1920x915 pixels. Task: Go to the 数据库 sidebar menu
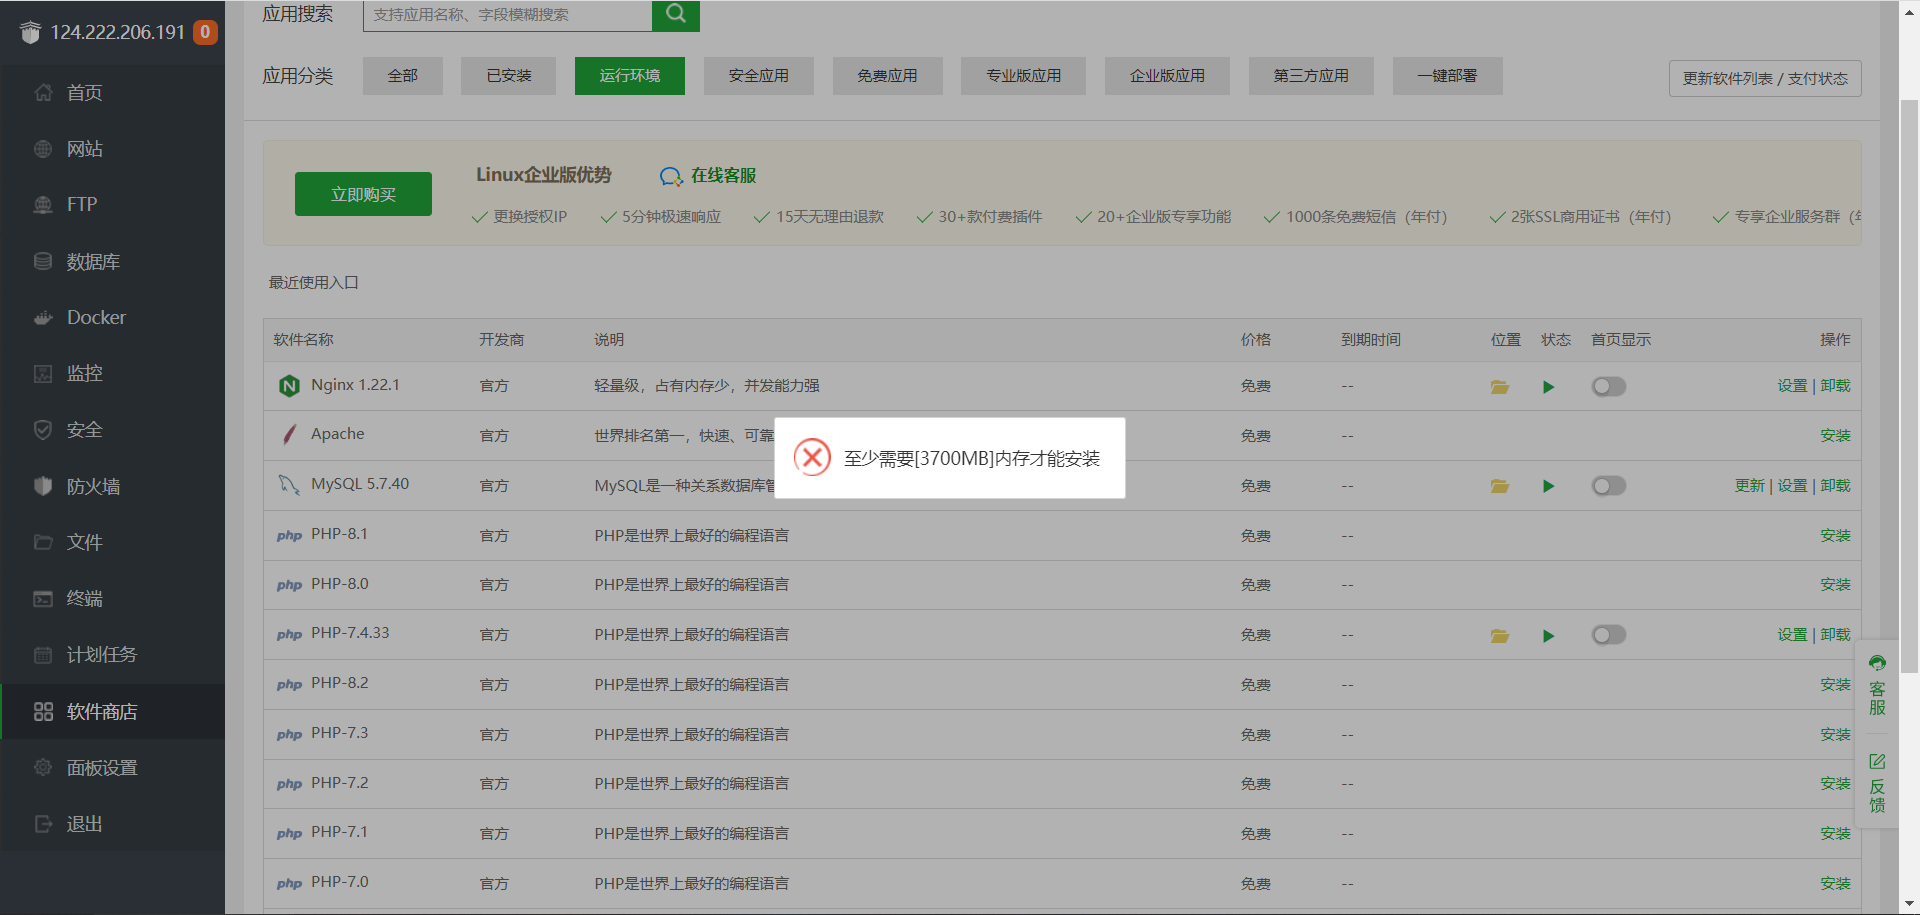(93, 261)
